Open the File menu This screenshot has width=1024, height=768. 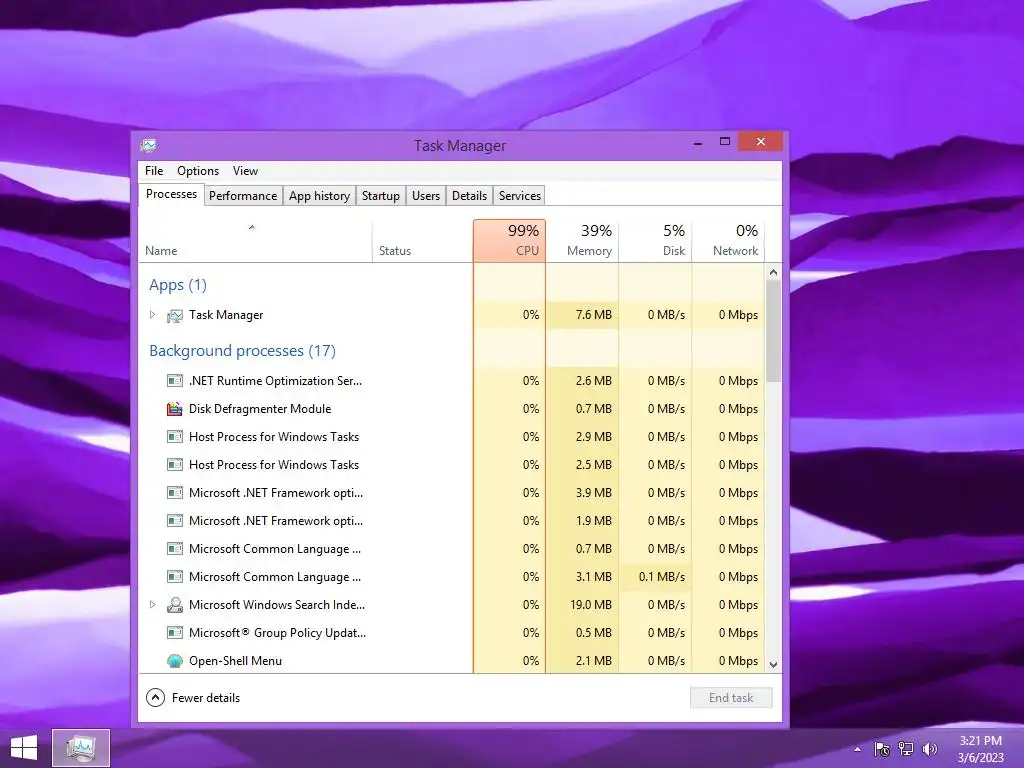point(154,170)
